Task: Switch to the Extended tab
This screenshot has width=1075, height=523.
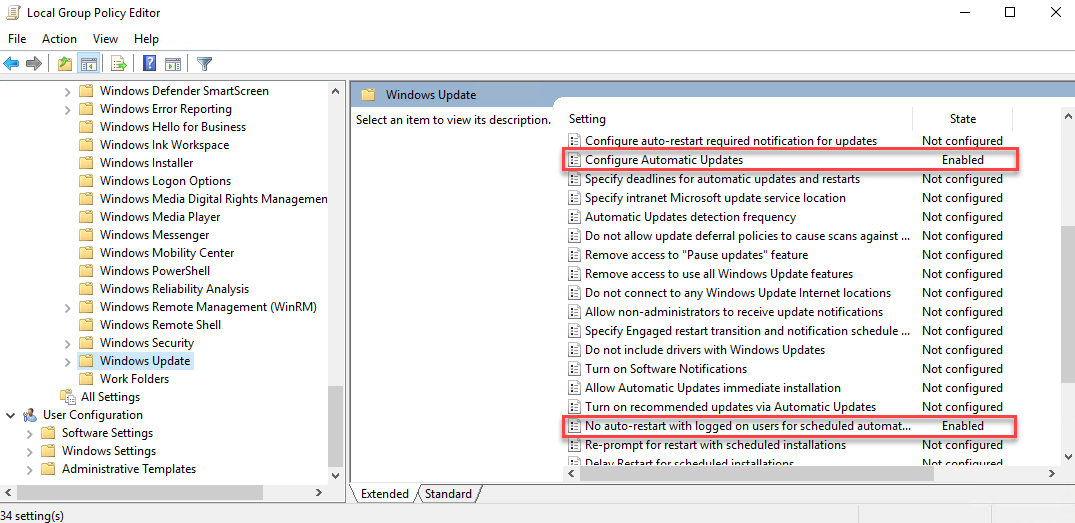Action: [384, 494]
